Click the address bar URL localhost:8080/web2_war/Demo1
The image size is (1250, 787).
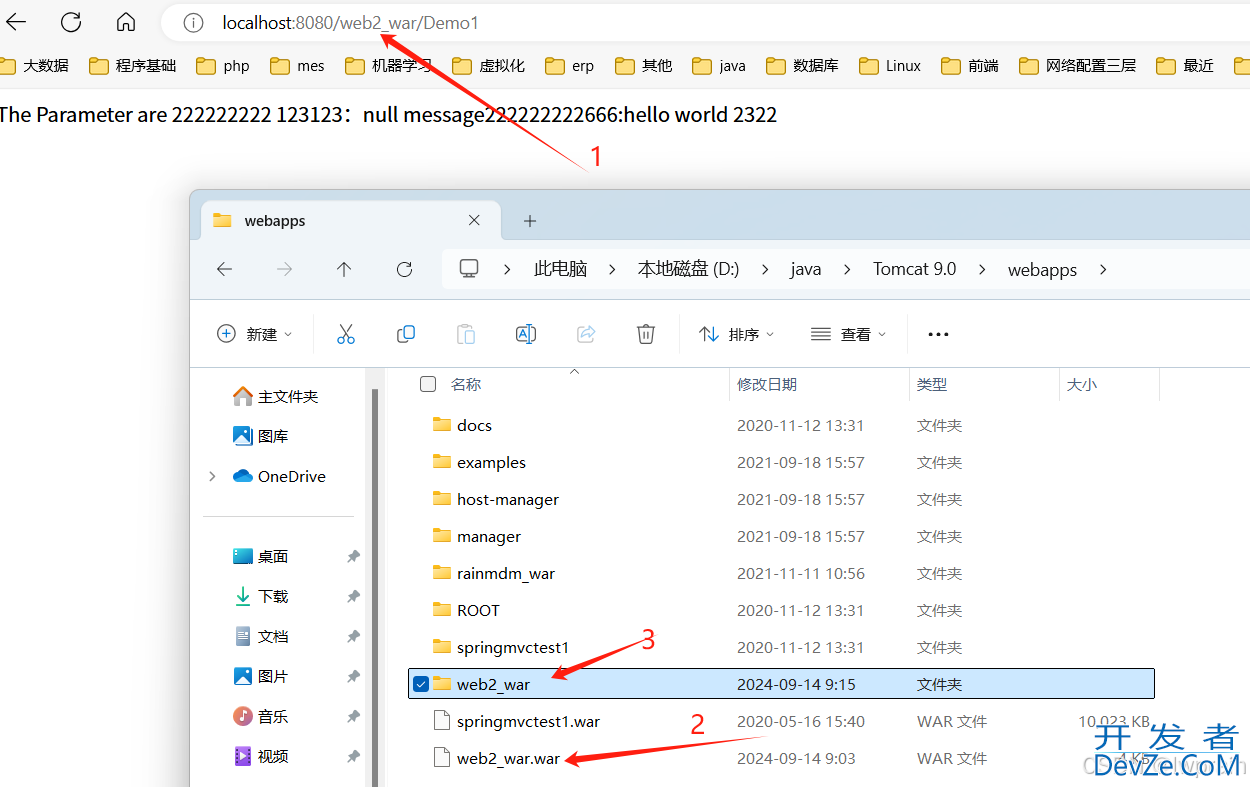350,22
